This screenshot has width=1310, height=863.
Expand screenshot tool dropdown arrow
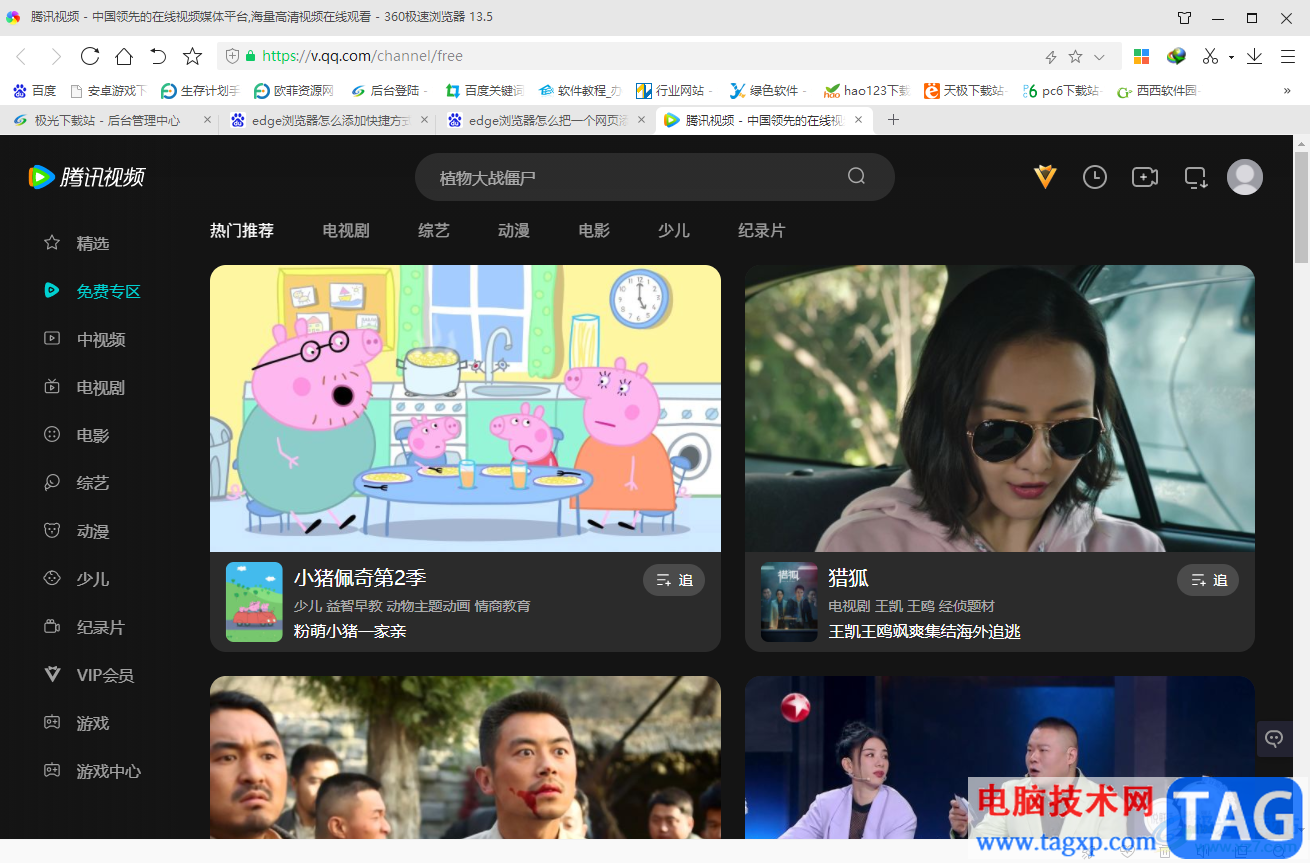1231,57
